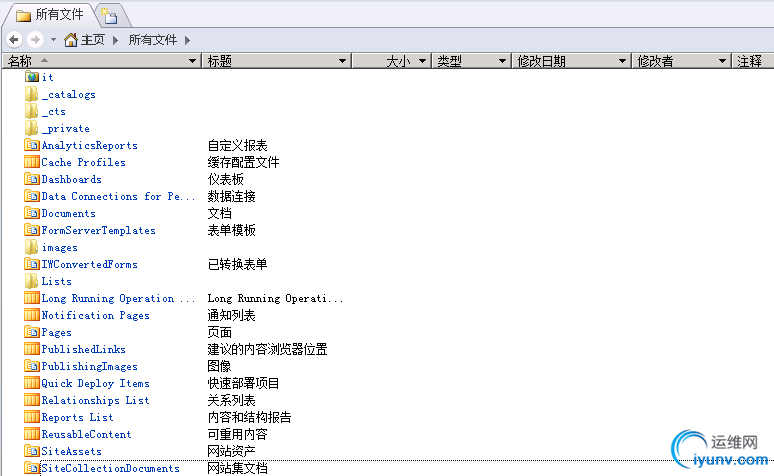Click the Relationships List icon
This screenshot has height=476, width=774.
coord(32,400)
